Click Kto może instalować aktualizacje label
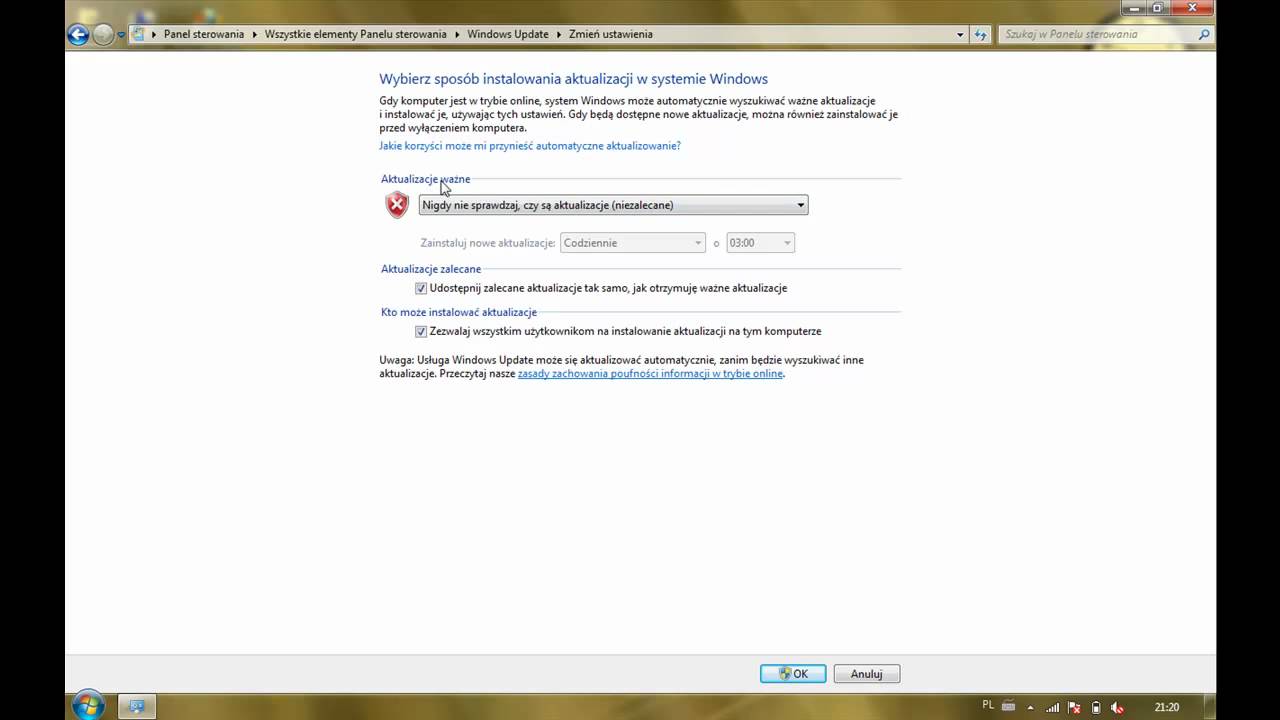The image size is (1280, 720). pyautogui.click(x=459, y=312)
